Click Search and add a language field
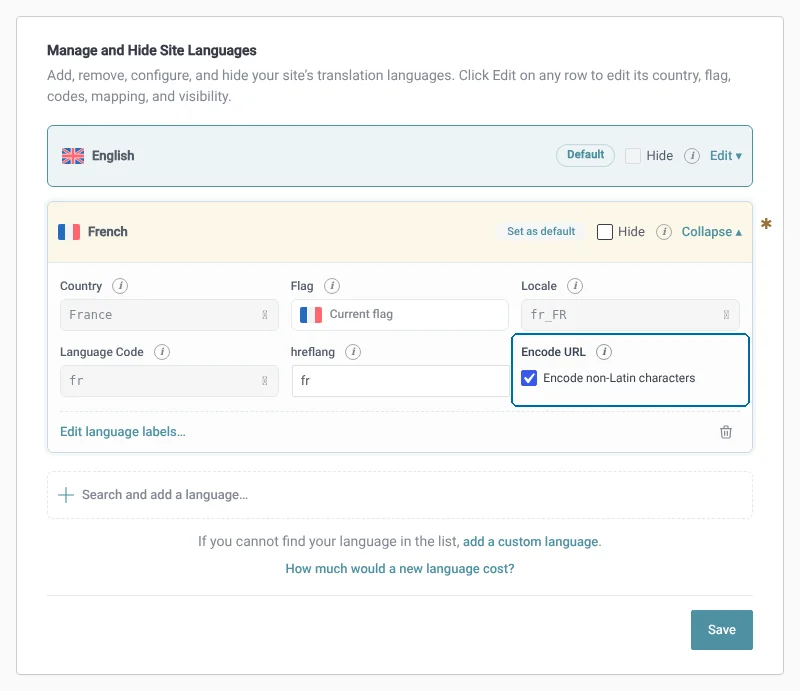The height and width of the screenshot is (691, 800). 400,495
